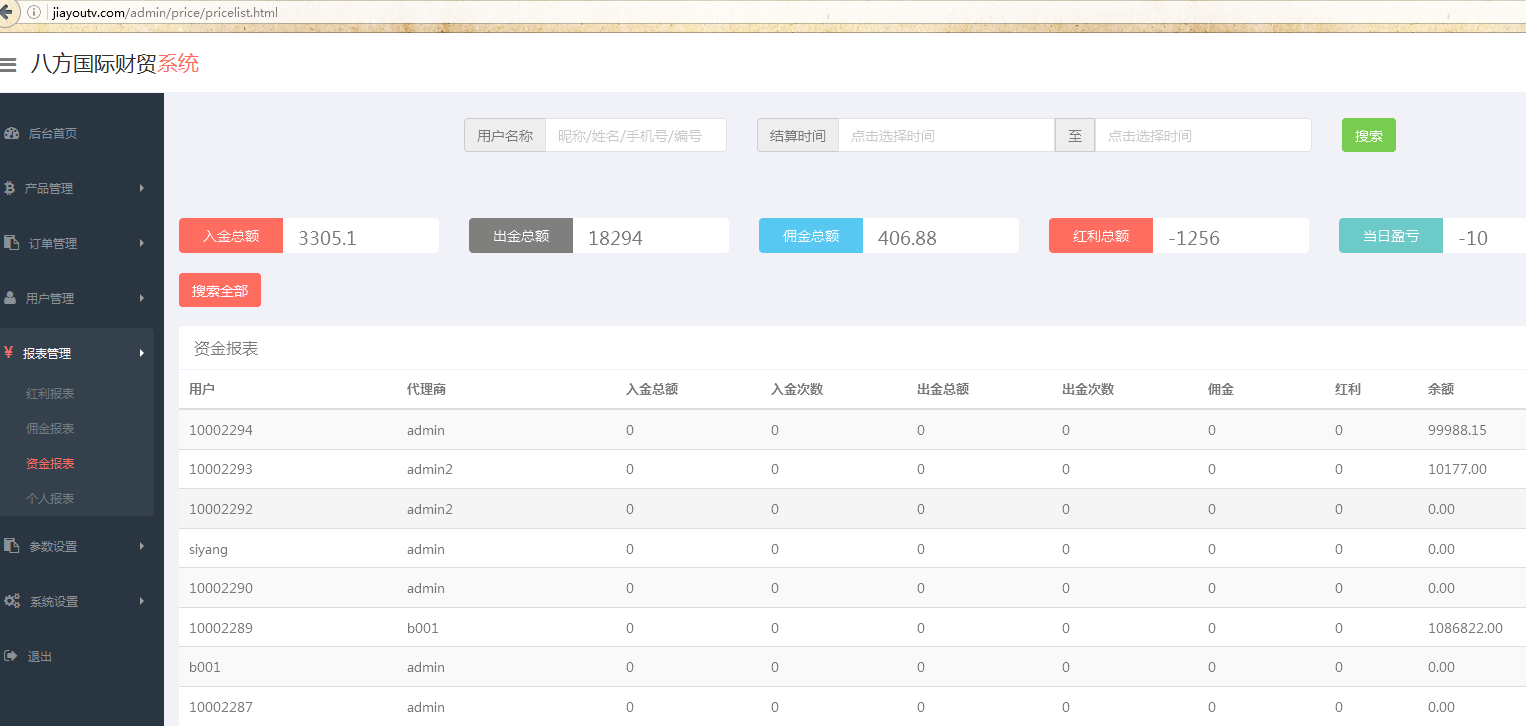Expand the 参数设置 submenu arrow
This screenshot has height=726, width=1526.
(x=142, y=546)
